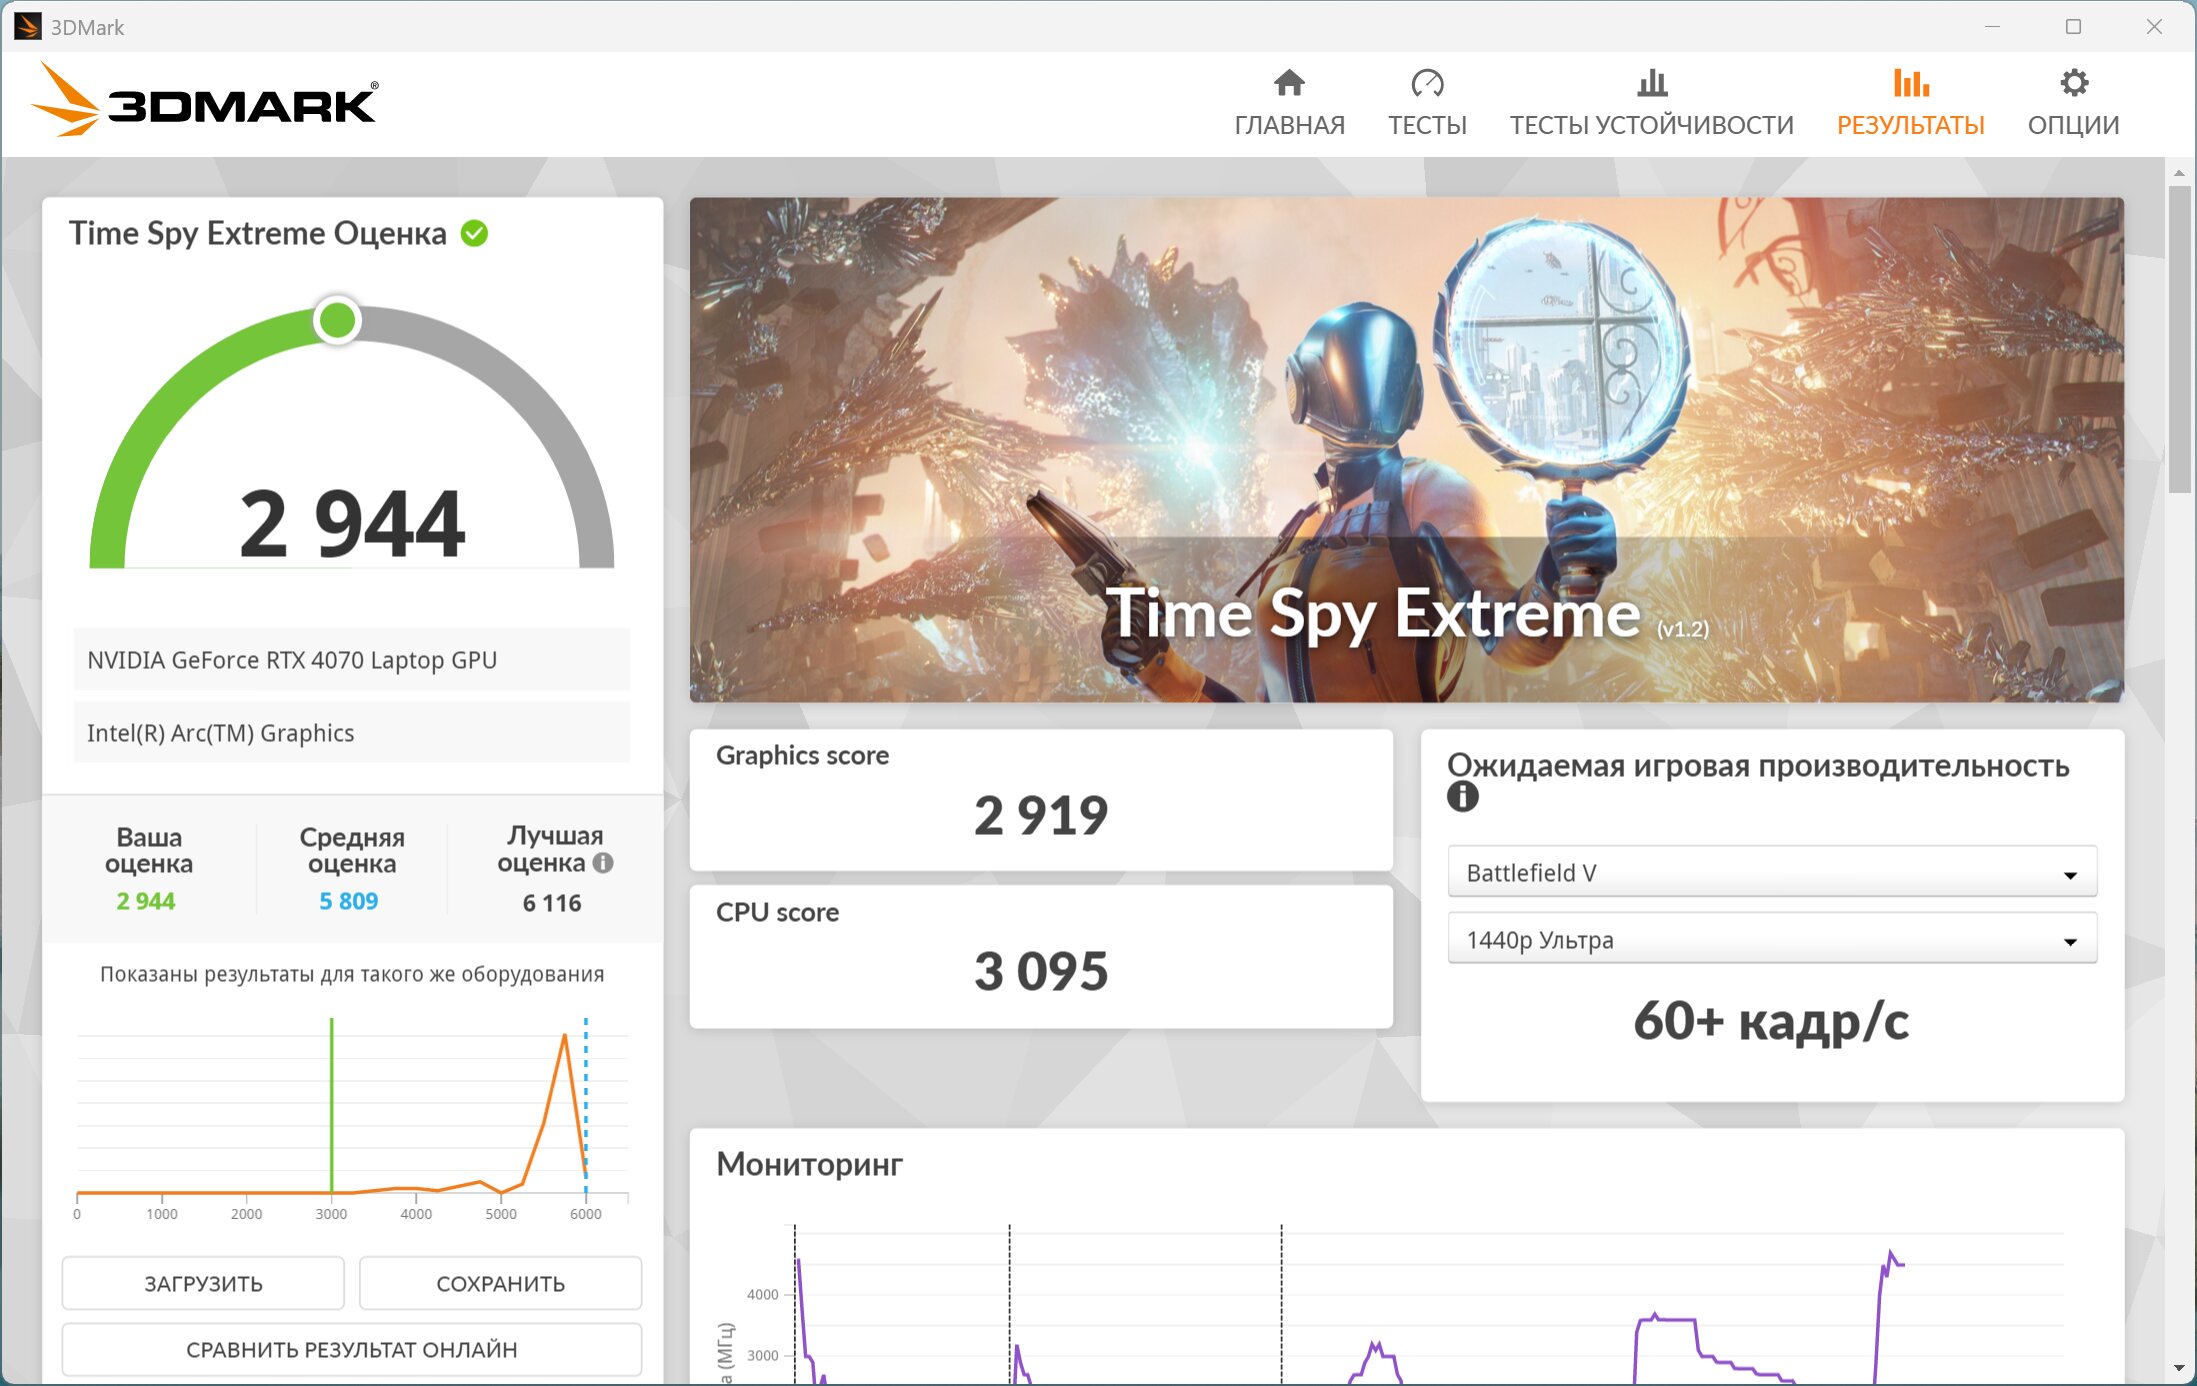The image size is (2197, 1386).
Task: Click the ЗАГРУЗИТЬ button
Action: 203,1283
